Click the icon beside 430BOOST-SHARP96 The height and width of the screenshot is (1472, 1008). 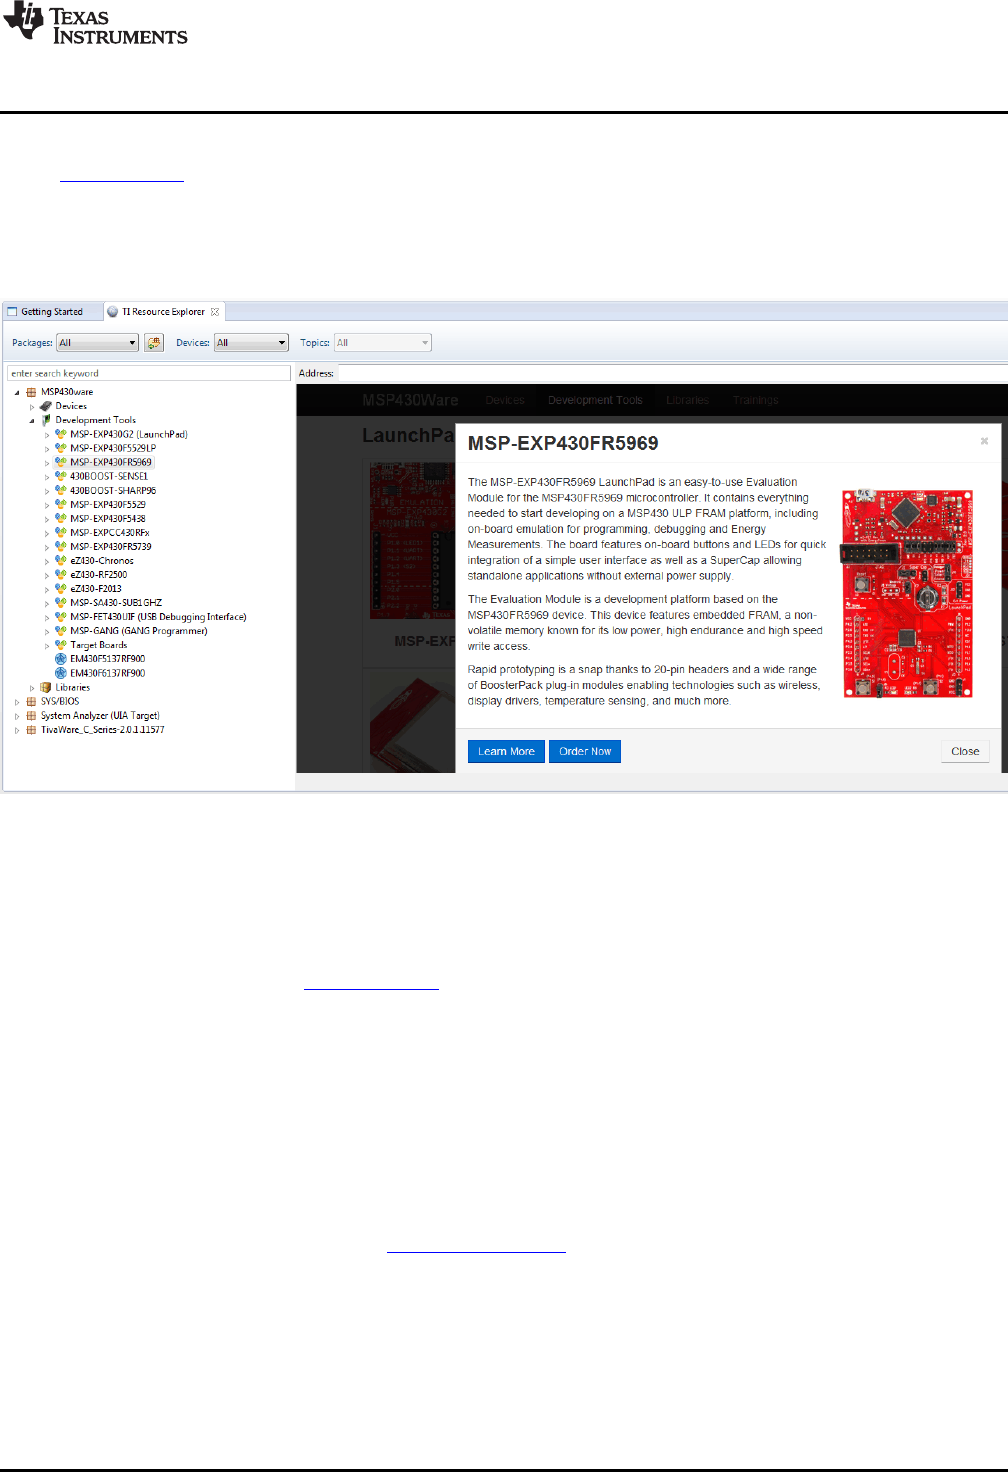61,490
